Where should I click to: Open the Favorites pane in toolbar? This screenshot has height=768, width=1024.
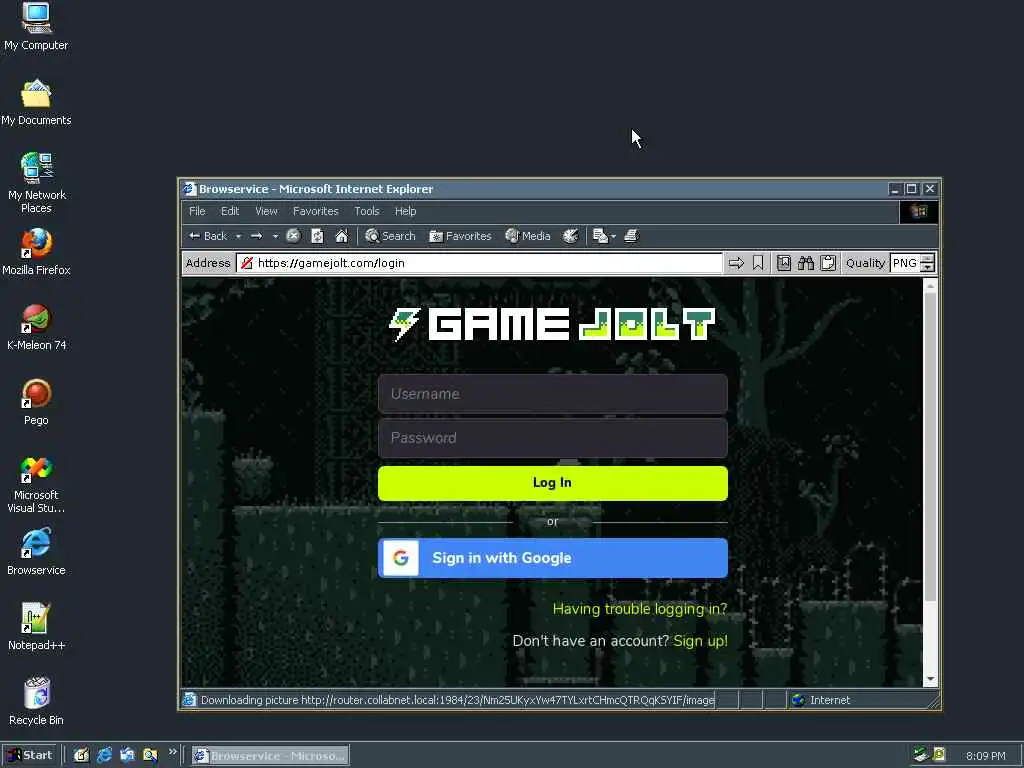pyautogui.click(x=460, y=236)
